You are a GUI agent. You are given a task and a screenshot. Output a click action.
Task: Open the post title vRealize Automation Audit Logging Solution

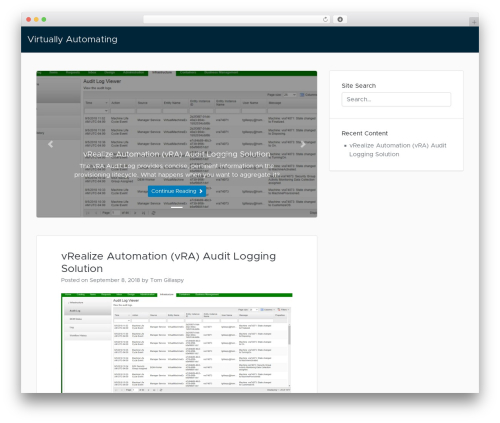coord(168,262)
